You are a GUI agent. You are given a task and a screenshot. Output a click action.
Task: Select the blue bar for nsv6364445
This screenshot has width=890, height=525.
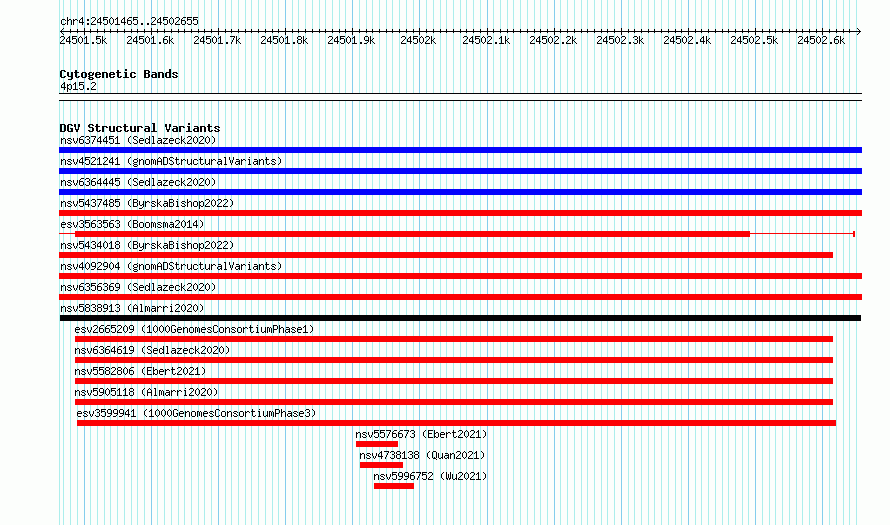[460, 192]
